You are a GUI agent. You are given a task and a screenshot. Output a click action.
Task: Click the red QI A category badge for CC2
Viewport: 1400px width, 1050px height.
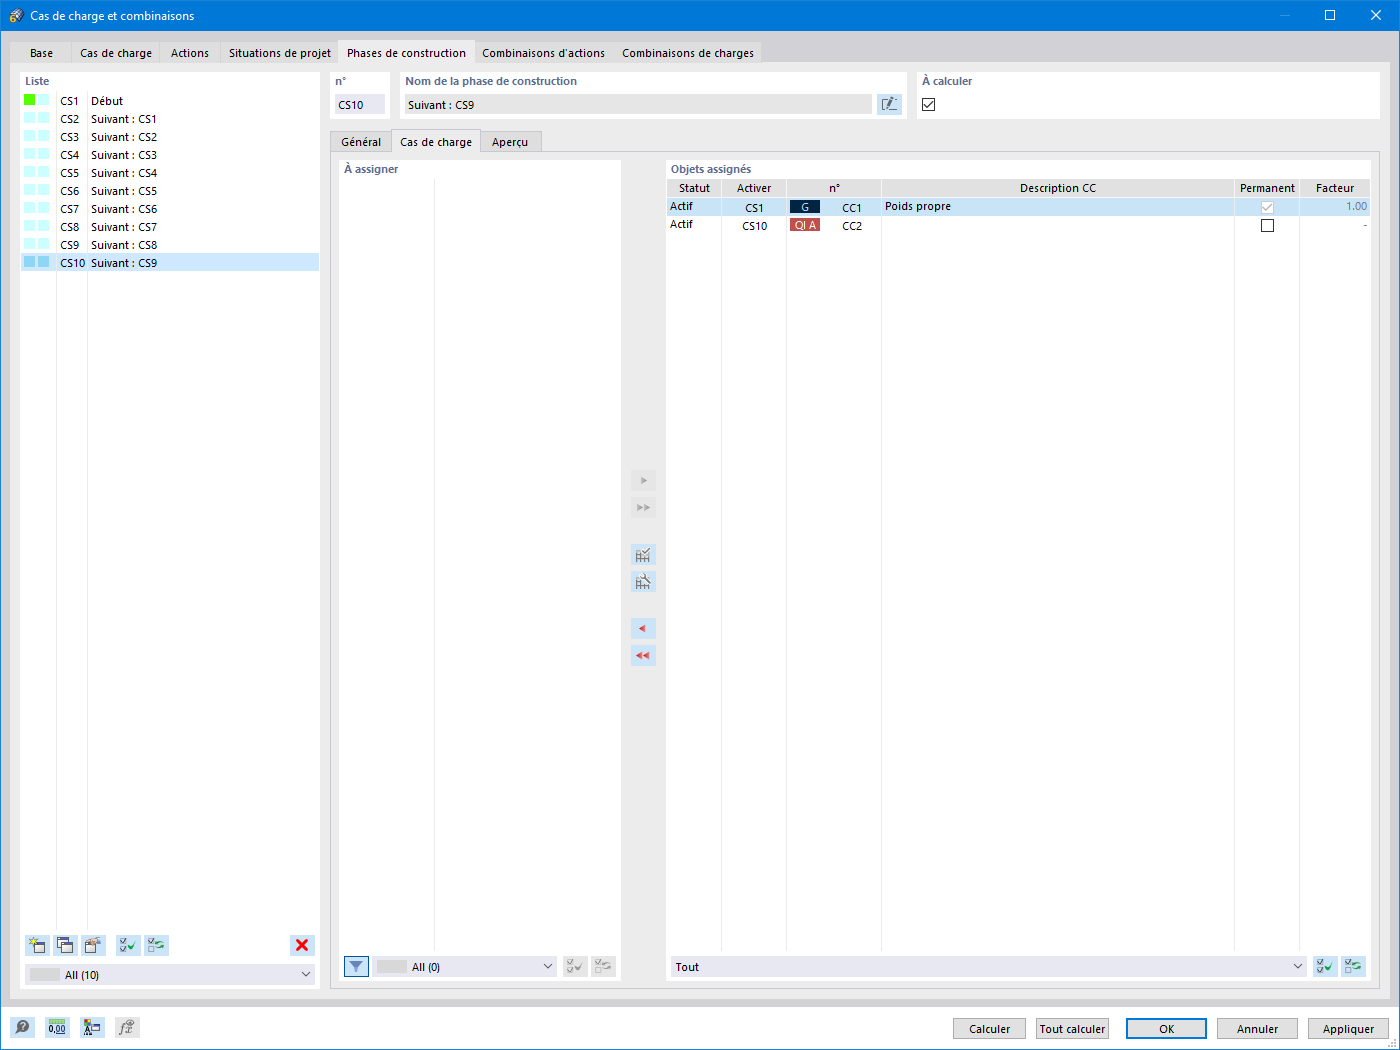point(805,226)
